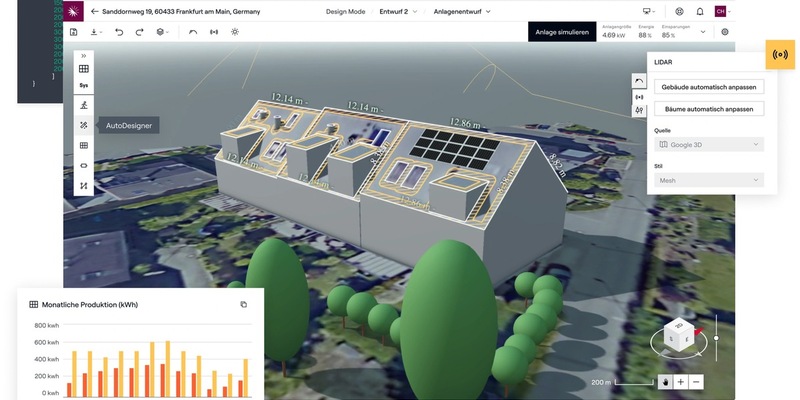Zoom in with the plus button
Image resolution: width=800 pixels, height=400 pixels.
(x=681, y=382)
